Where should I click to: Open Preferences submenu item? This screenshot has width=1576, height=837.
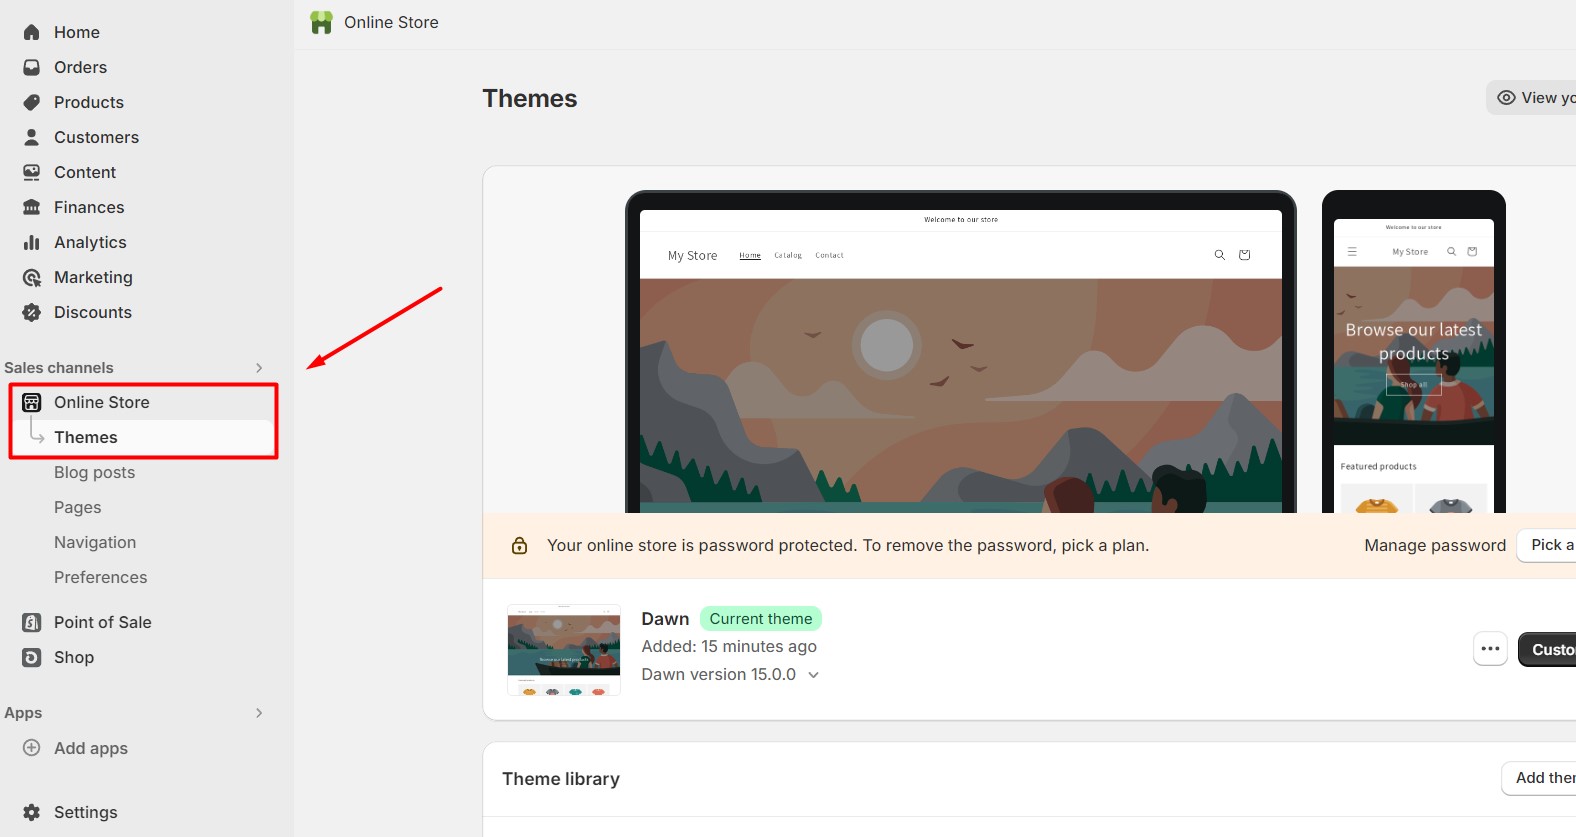tap(100, 577)
